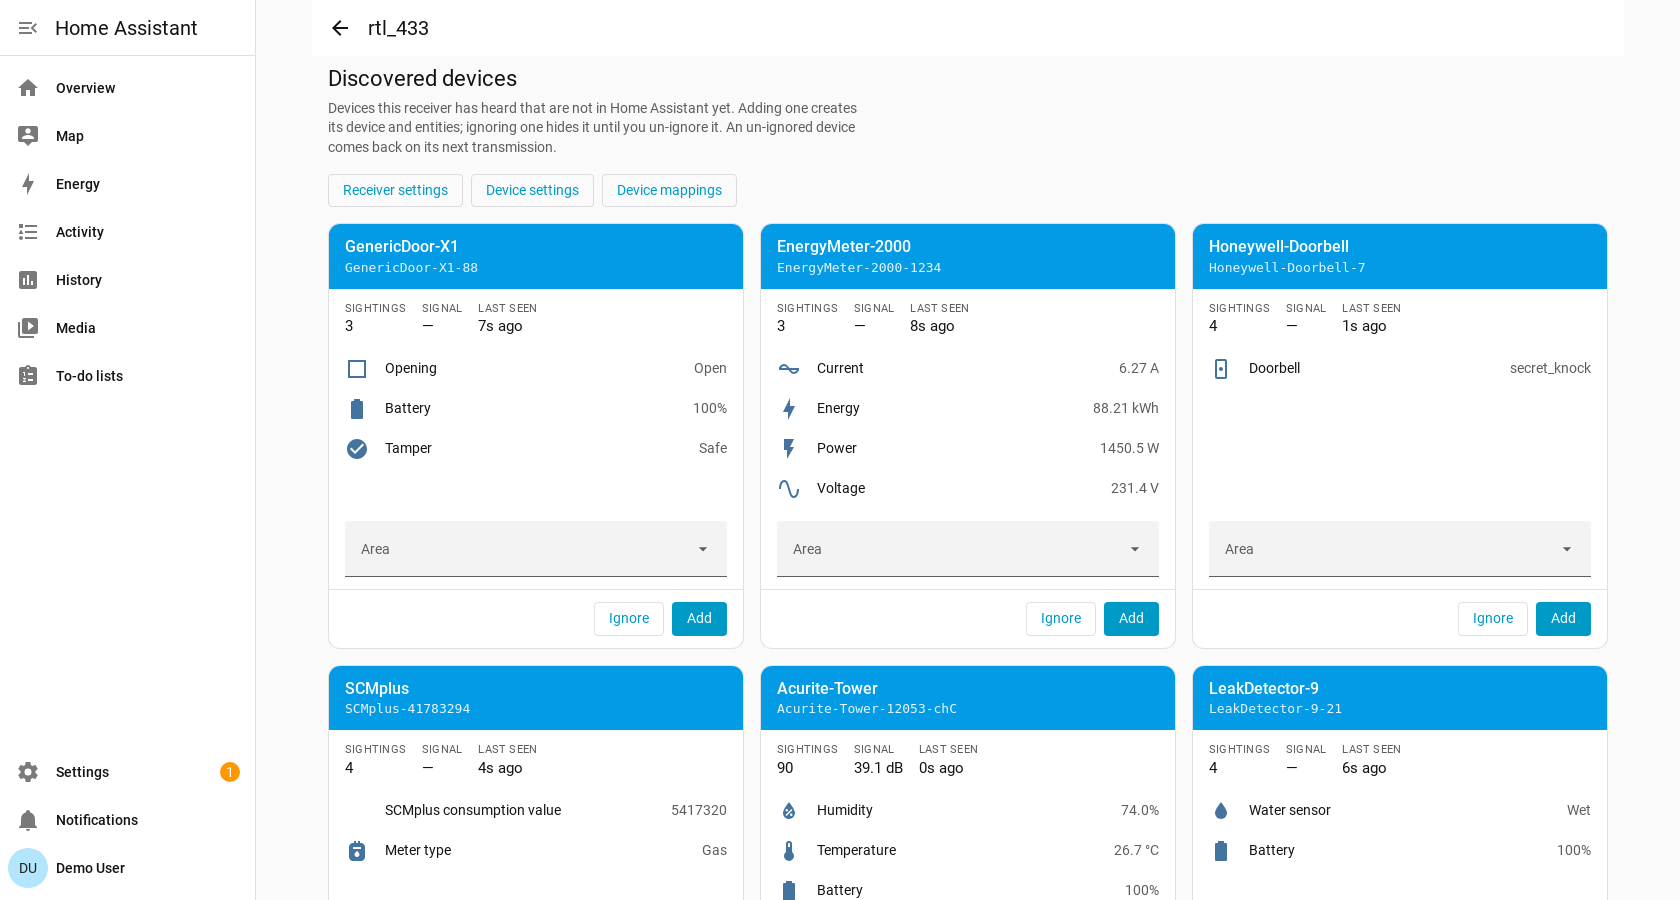
Task: Click the Current icon on EnergyMeter-2000
Action: coord(789,369)
